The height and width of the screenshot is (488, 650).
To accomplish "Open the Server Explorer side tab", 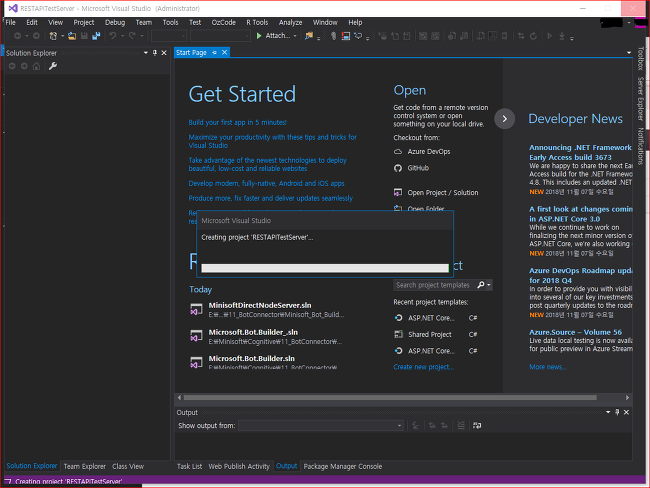I will pyautogui.click(x=640, y=99).
